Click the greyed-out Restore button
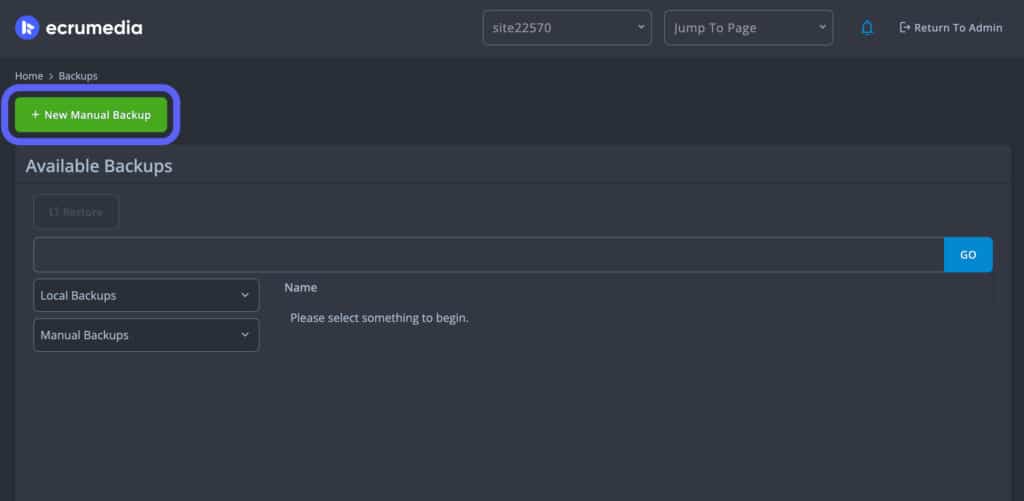Screen dimensions: 1024x501 click(76, 212)
